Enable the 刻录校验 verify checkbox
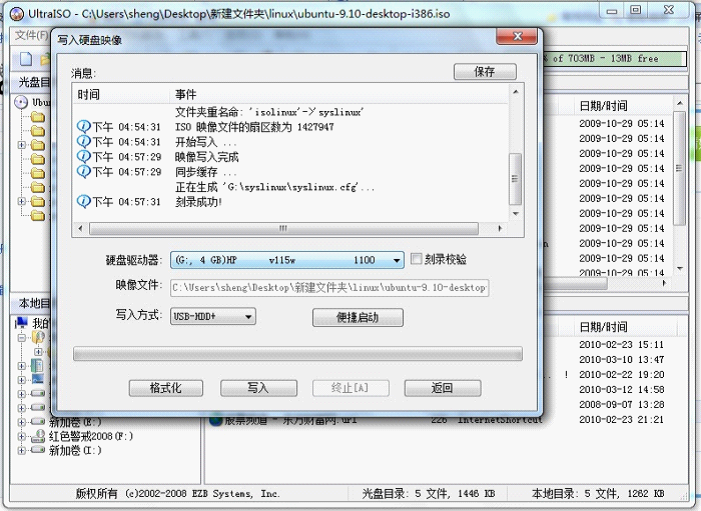 point(416,259)
